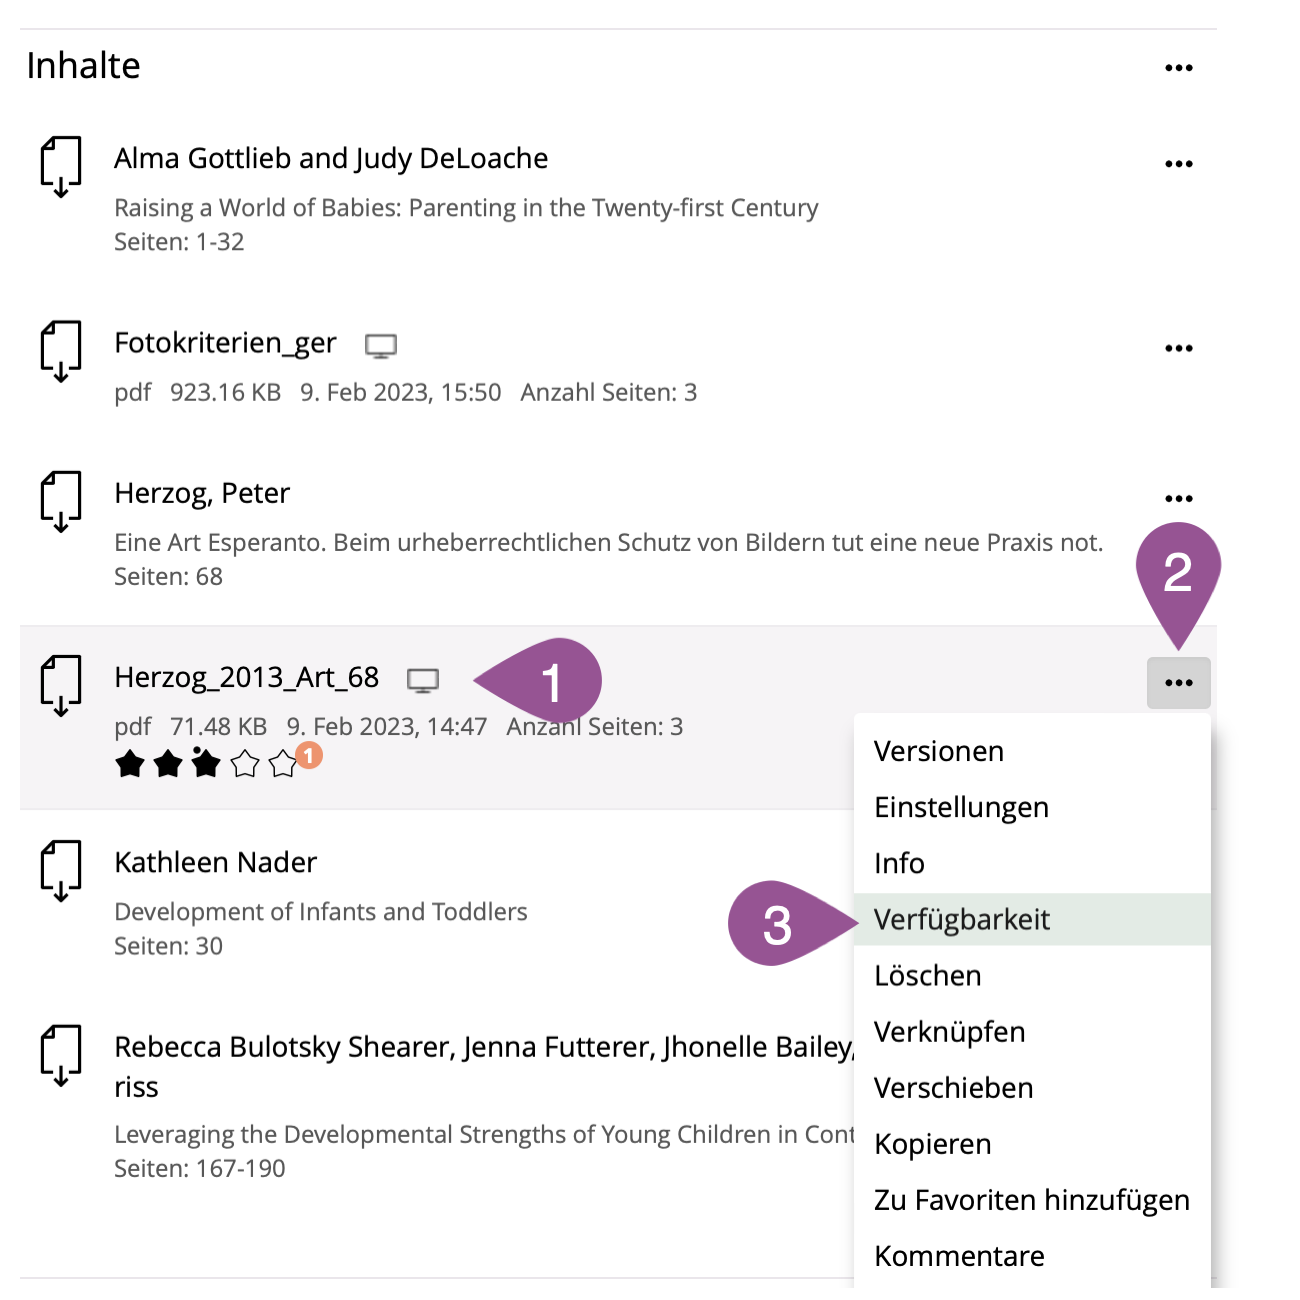Click download icon beside Herzog_2013_Art_68

(x=61, y=686)
